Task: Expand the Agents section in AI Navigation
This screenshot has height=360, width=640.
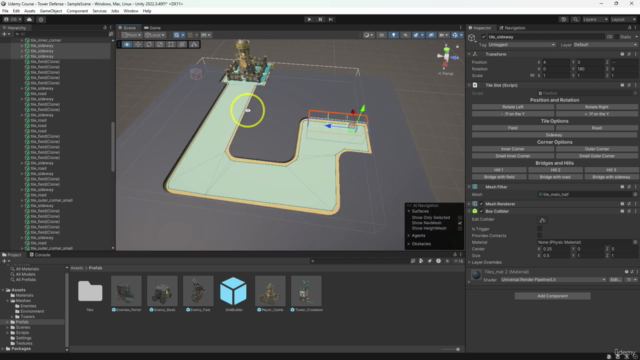Action: pos(409,236)
